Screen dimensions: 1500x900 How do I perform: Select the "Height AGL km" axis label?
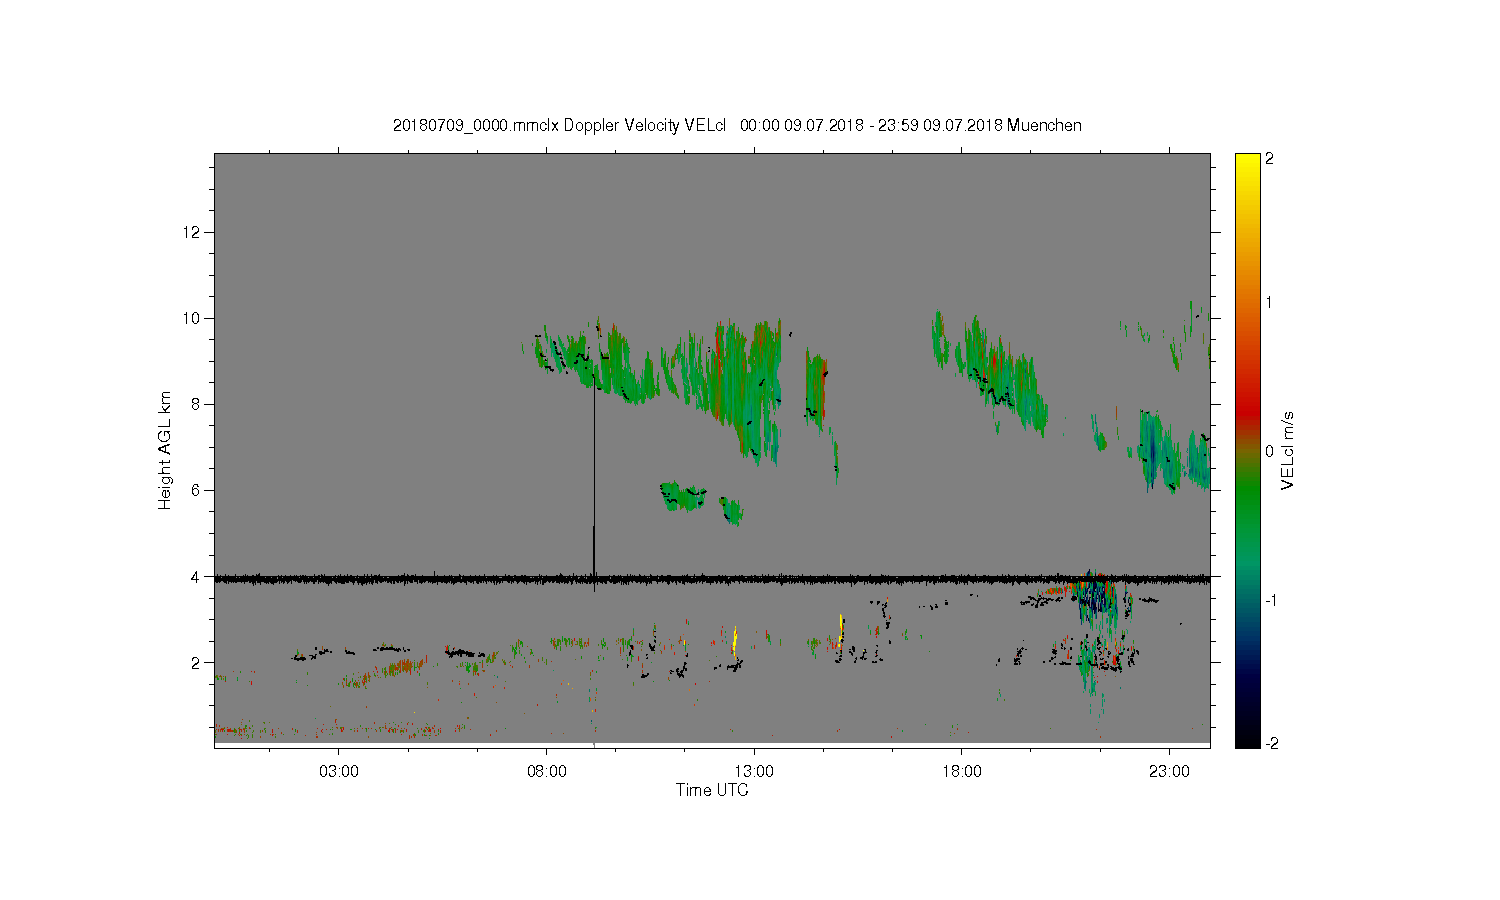[x=165, y=450]
